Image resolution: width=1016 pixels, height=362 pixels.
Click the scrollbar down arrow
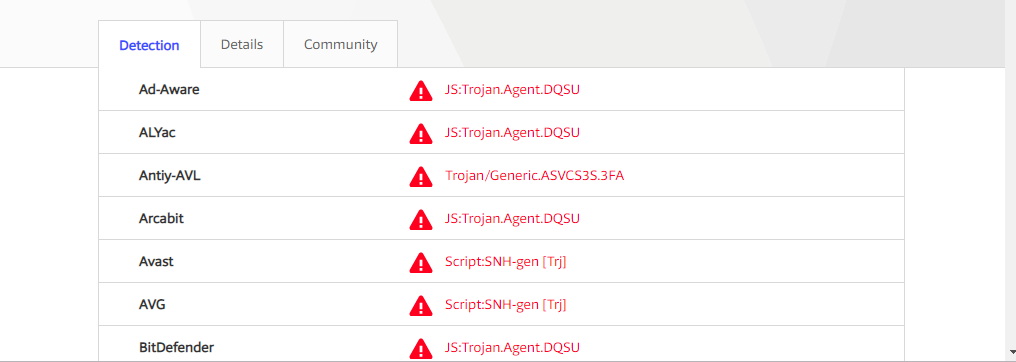coord(1012,351)
